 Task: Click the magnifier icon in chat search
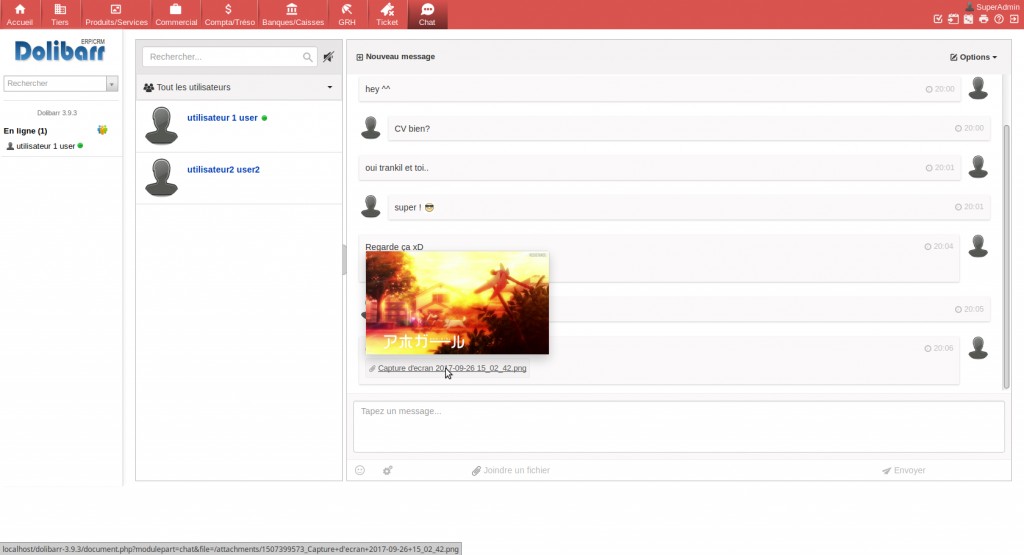pos(308,57)
